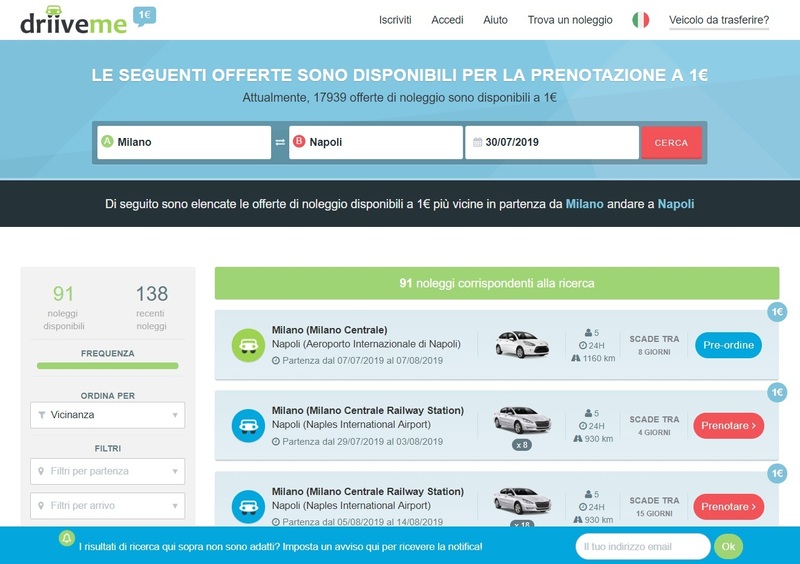Go to Trova un noleggio
The image size is (800, 564).
(570, 20)
